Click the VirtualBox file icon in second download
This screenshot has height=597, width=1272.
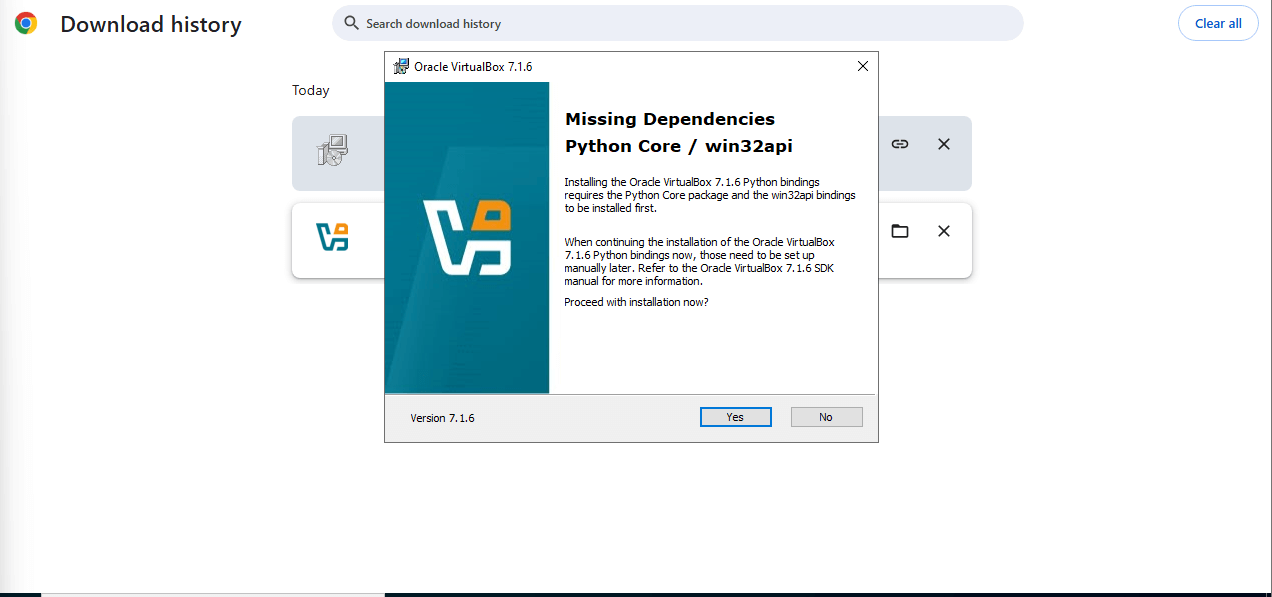pos(332,237)
